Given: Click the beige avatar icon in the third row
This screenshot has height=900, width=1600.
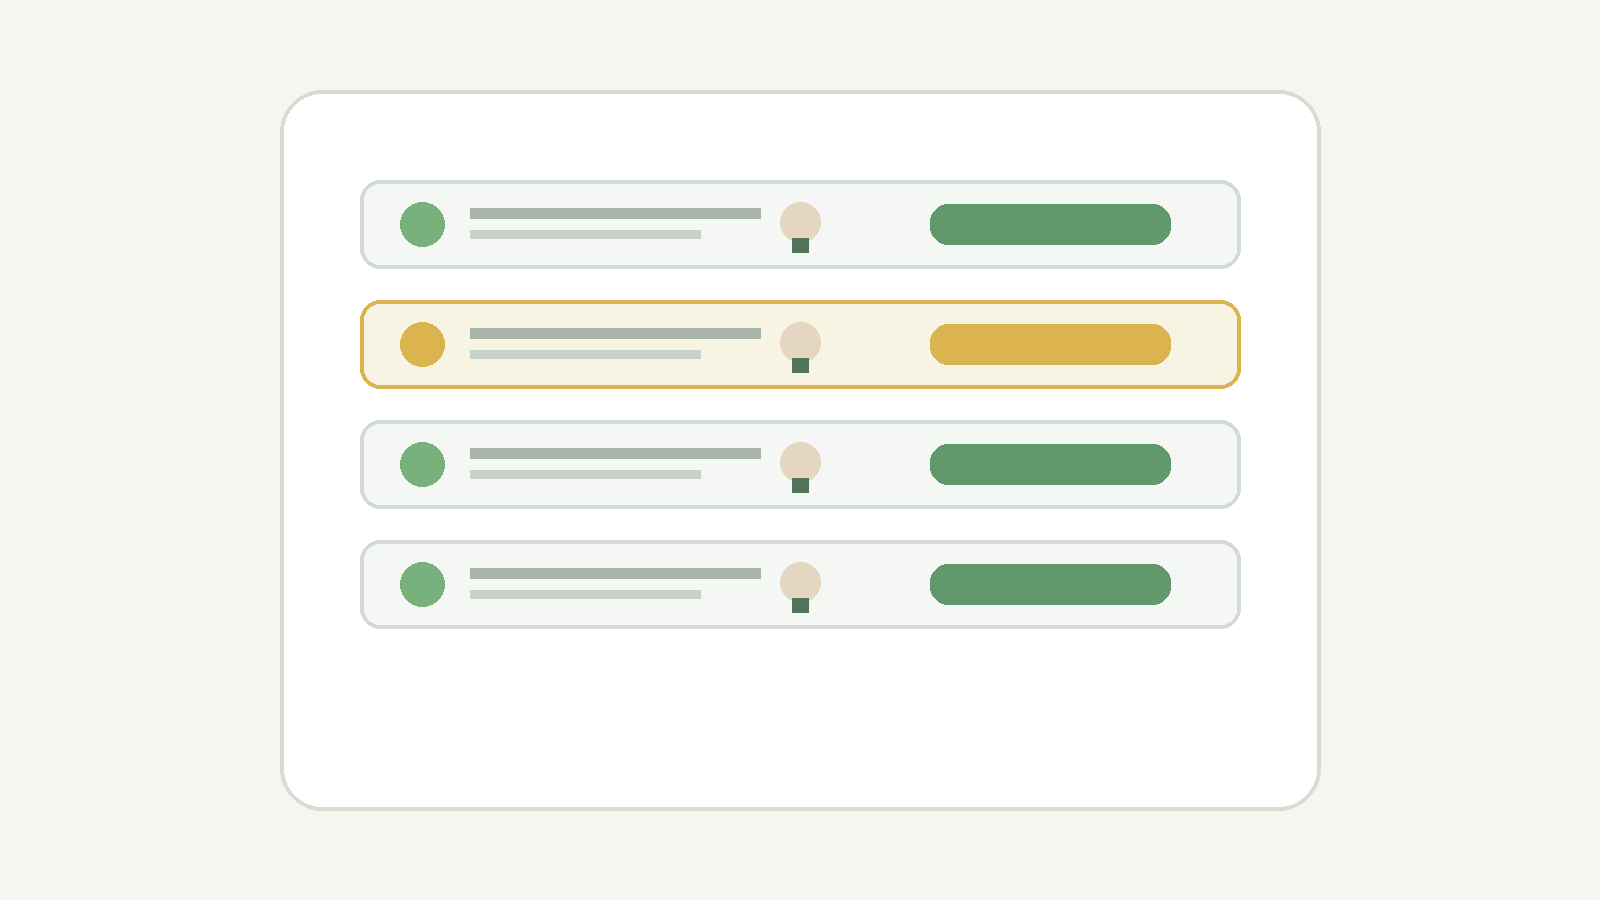Looking at the screenshot, I should [x=800, y=463].
